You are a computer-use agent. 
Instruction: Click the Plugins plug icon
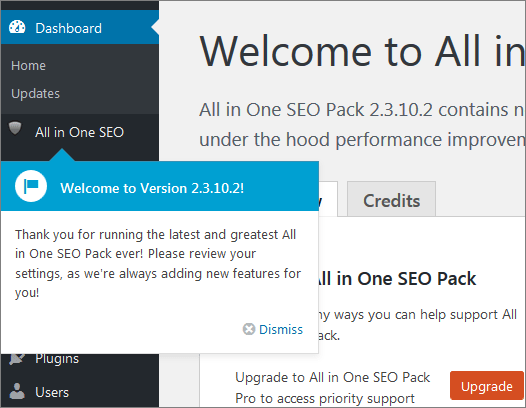17,359
